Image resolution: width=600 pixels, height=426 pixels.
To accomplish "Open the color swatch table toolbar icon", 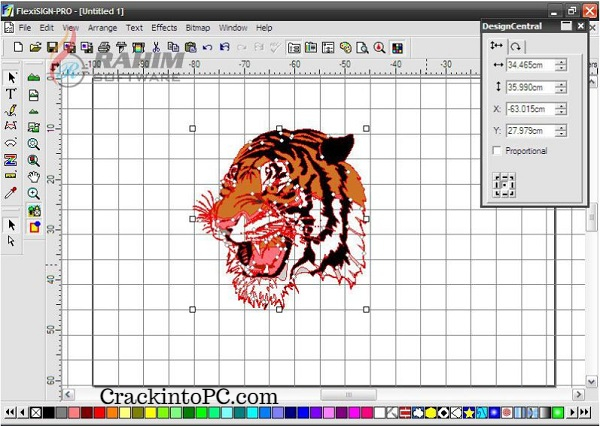I will pos(397,48).
